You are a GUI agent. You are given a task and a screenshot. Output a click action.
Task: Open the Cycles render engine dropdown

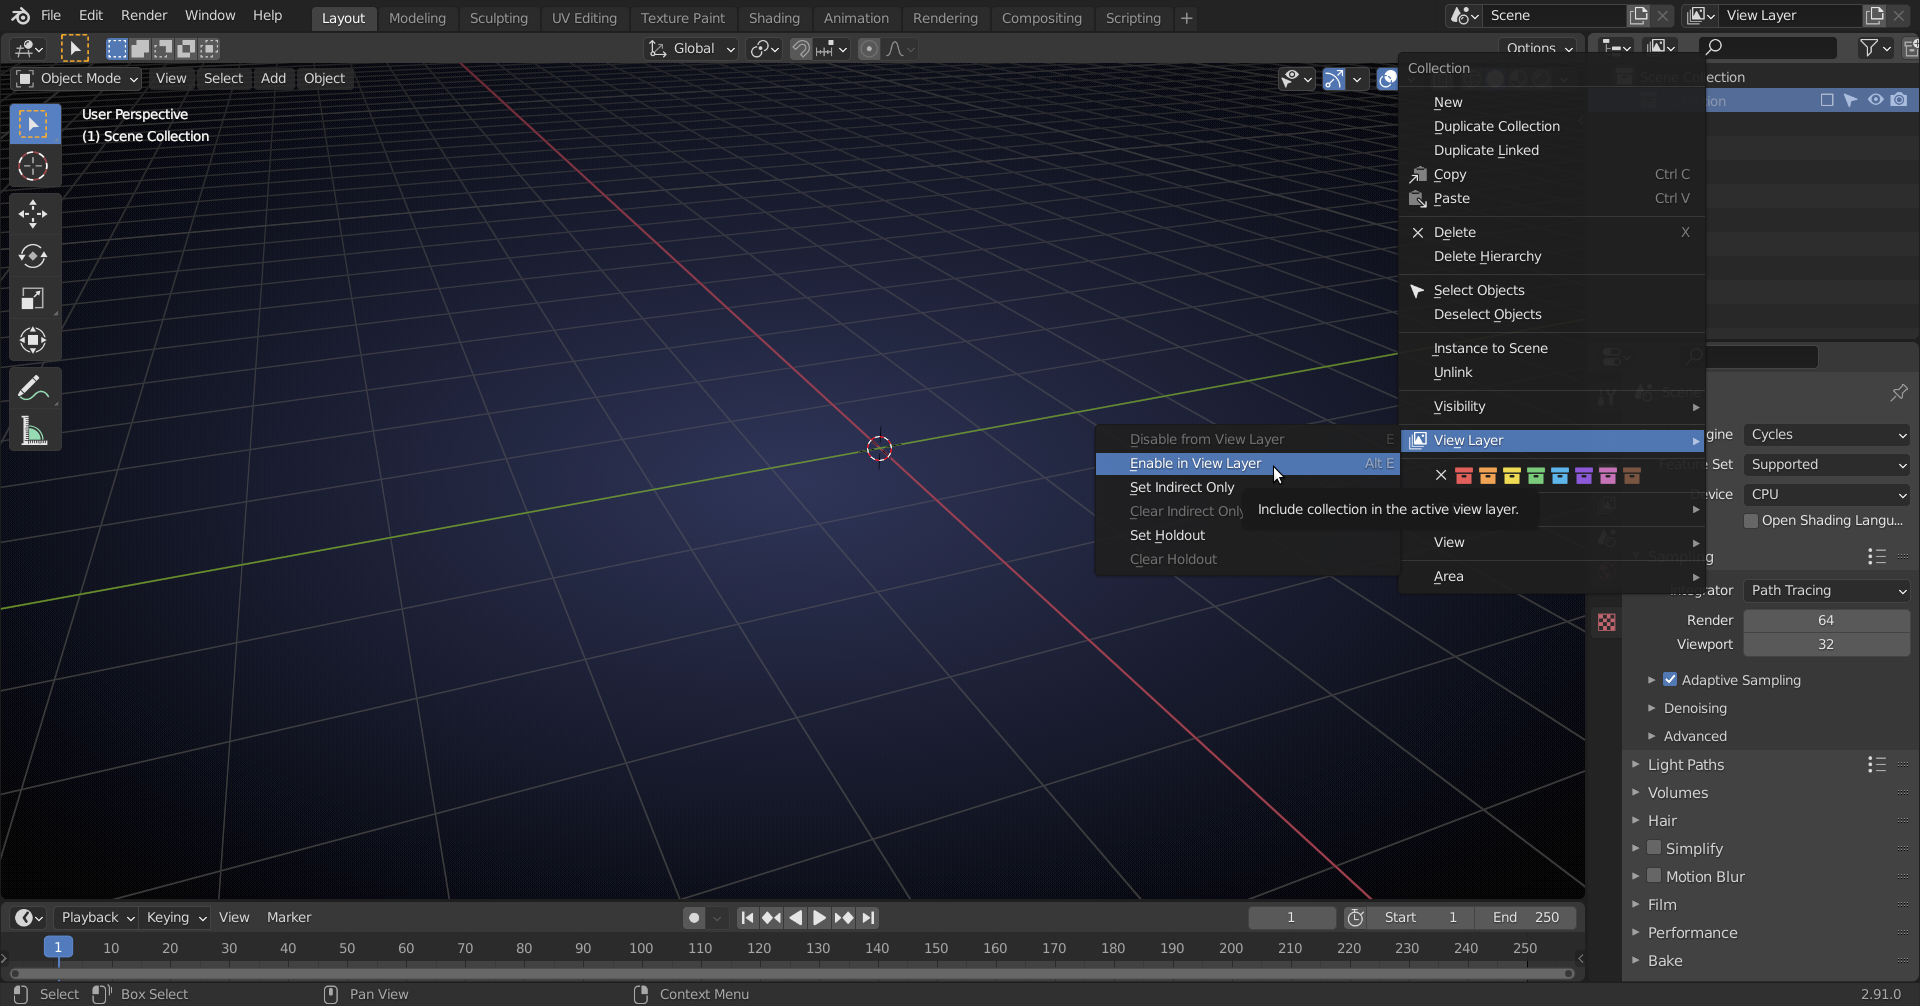tap(1827, 435)
